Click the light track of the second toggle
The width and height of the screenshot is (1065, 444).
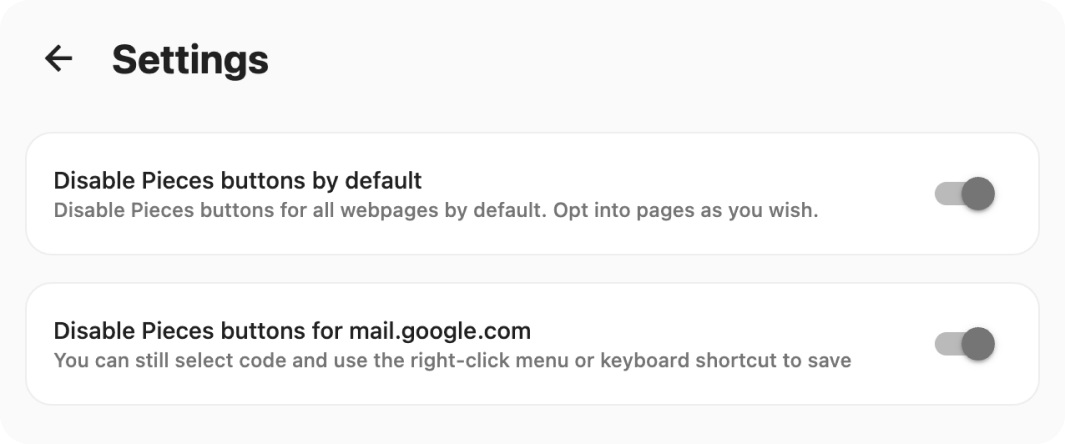[945, 344]
